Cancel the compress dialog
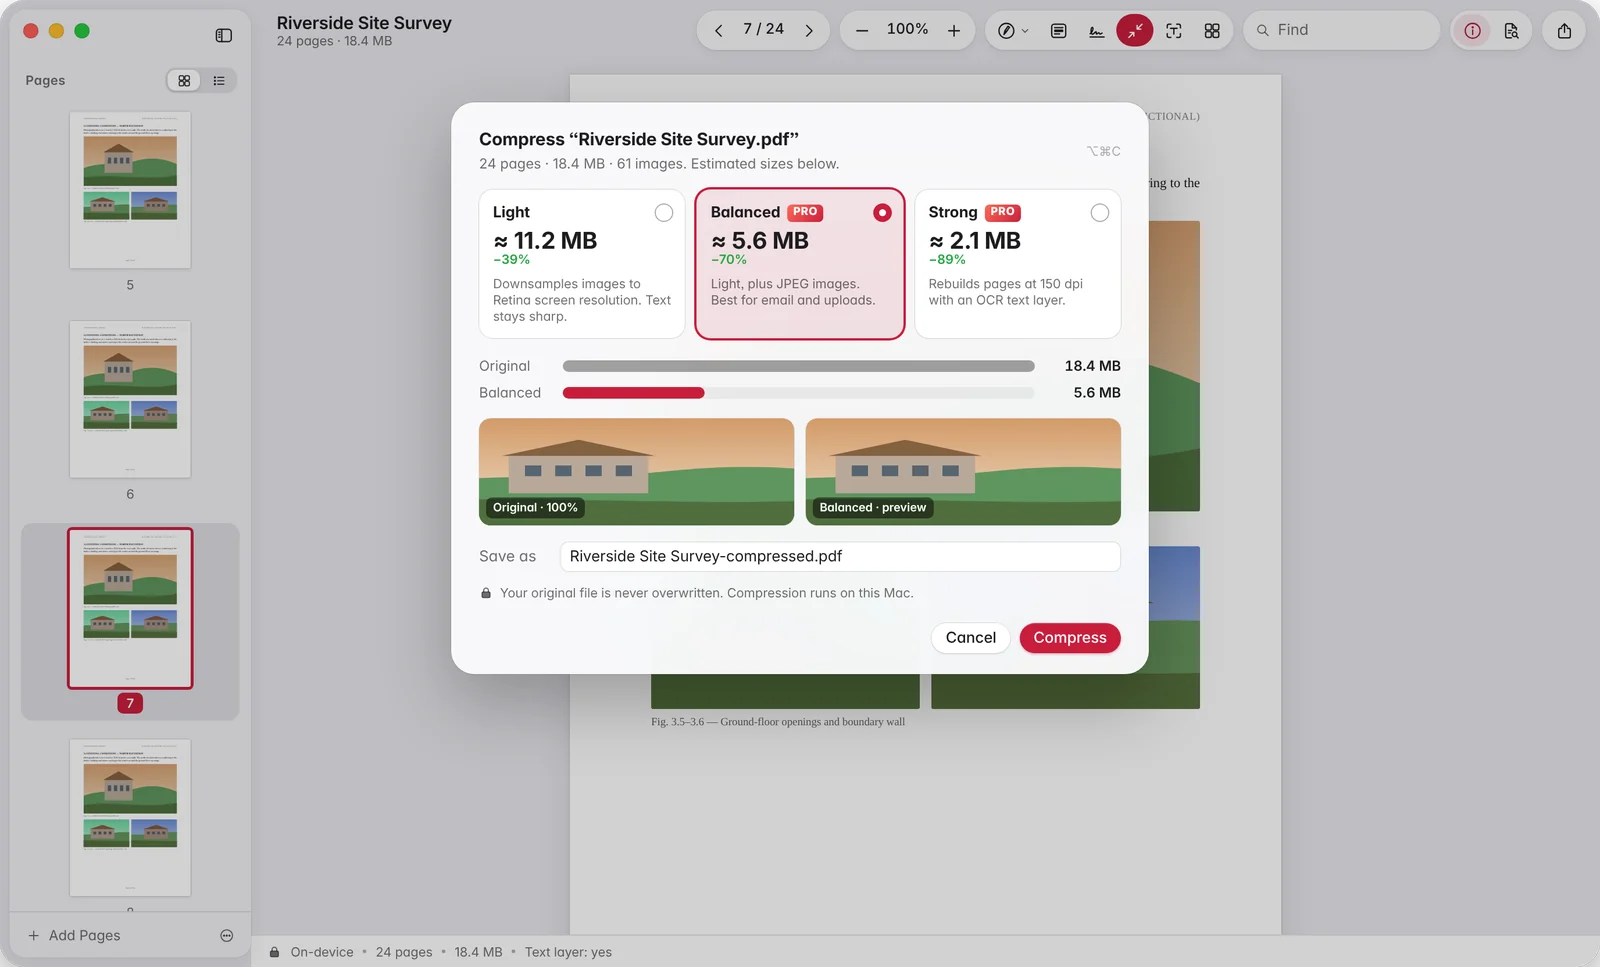The height and width of the screenshot is (967, 1600). [x=971, y=638]
